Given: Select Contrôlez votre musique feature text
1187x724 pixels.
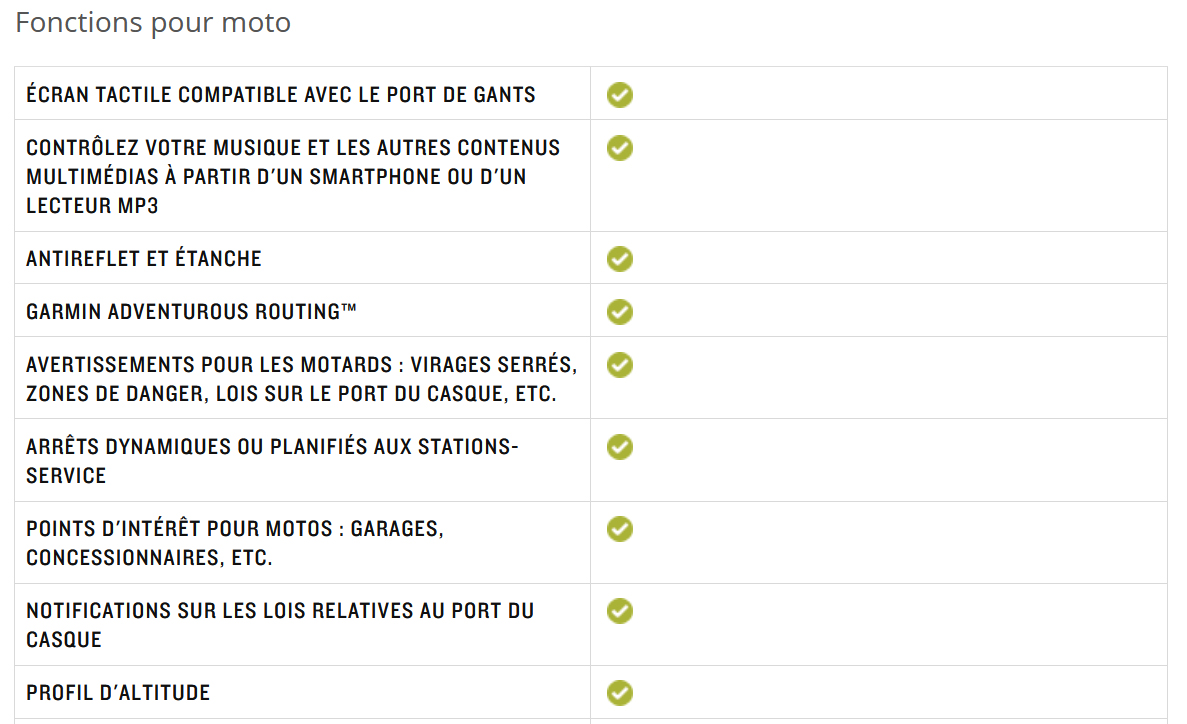Looking at the screenshot, I should coord(293,176).
